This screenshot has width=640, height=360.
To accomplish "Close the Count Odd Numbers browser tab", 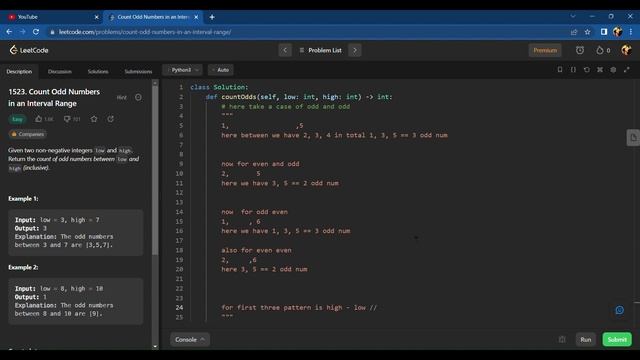I will 196,17.
